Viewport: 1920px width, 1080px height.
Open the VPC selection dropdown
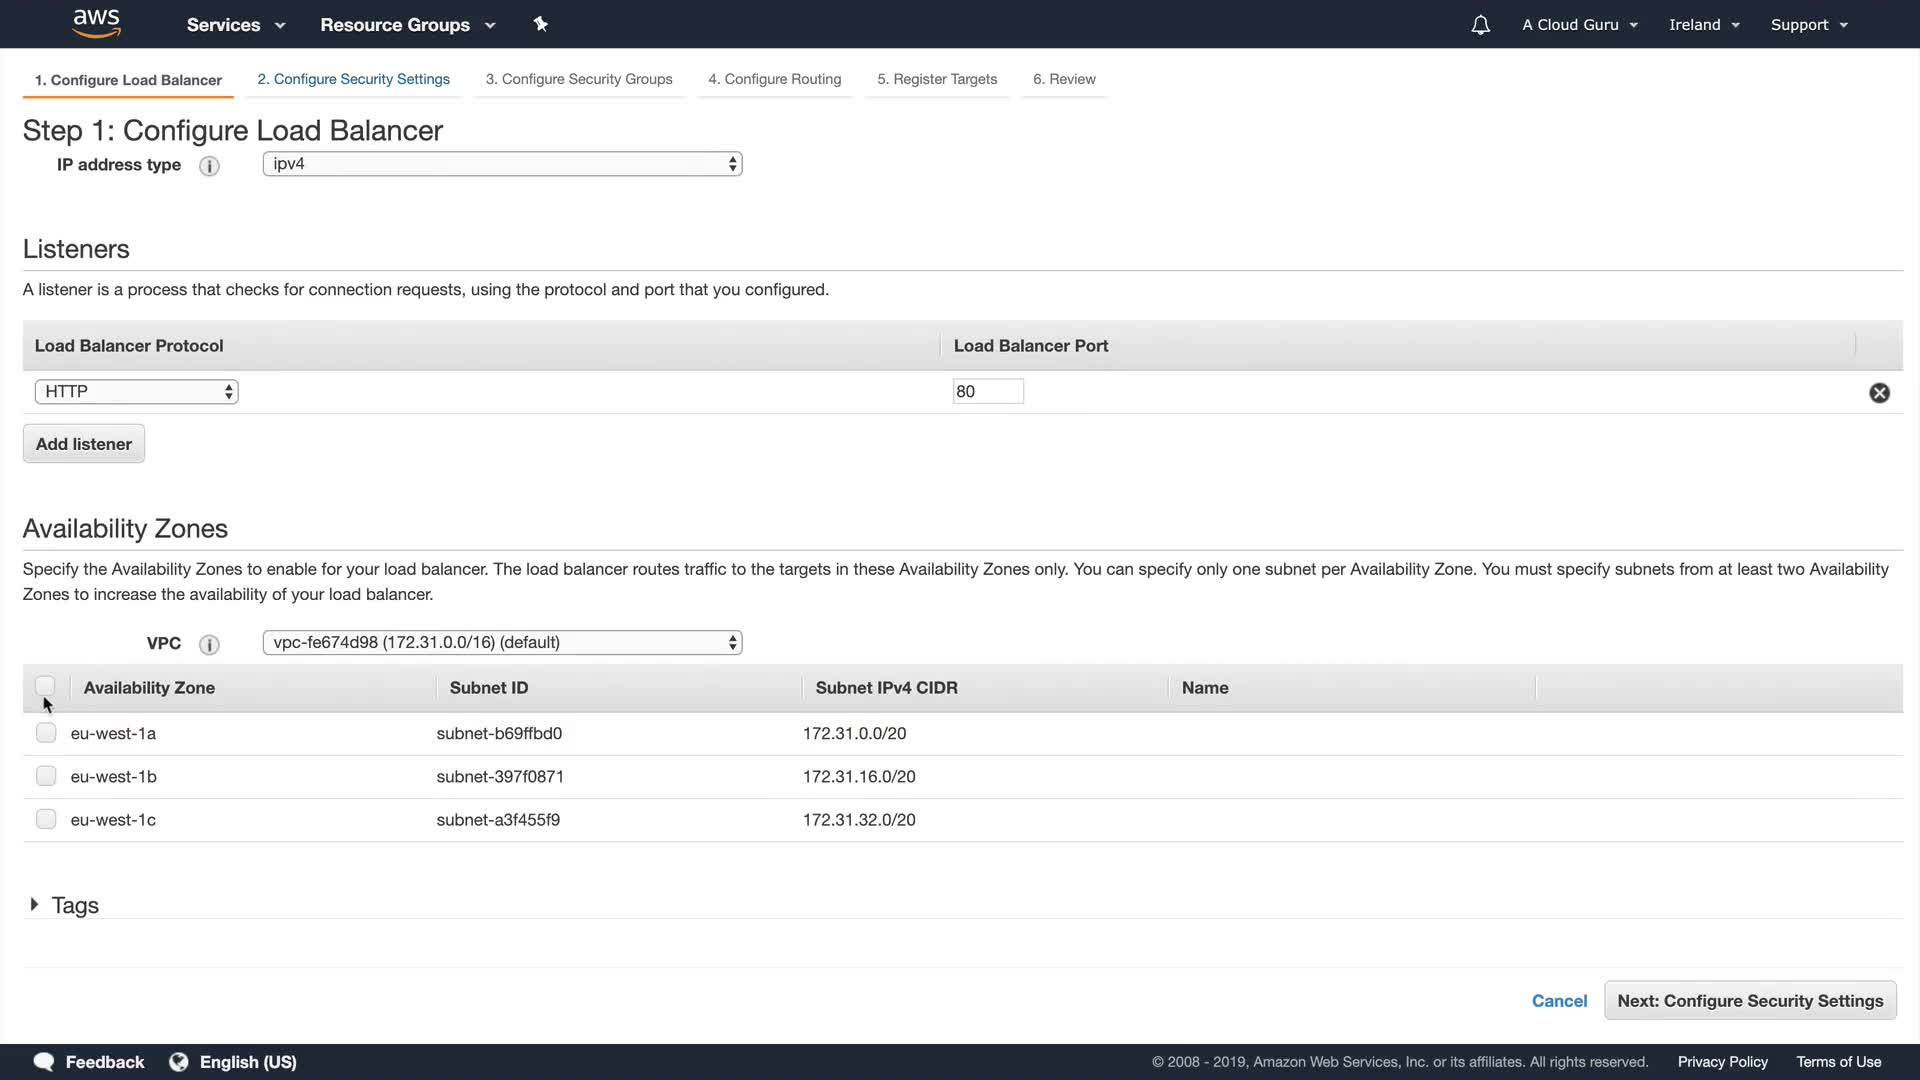tap(502, 643)
